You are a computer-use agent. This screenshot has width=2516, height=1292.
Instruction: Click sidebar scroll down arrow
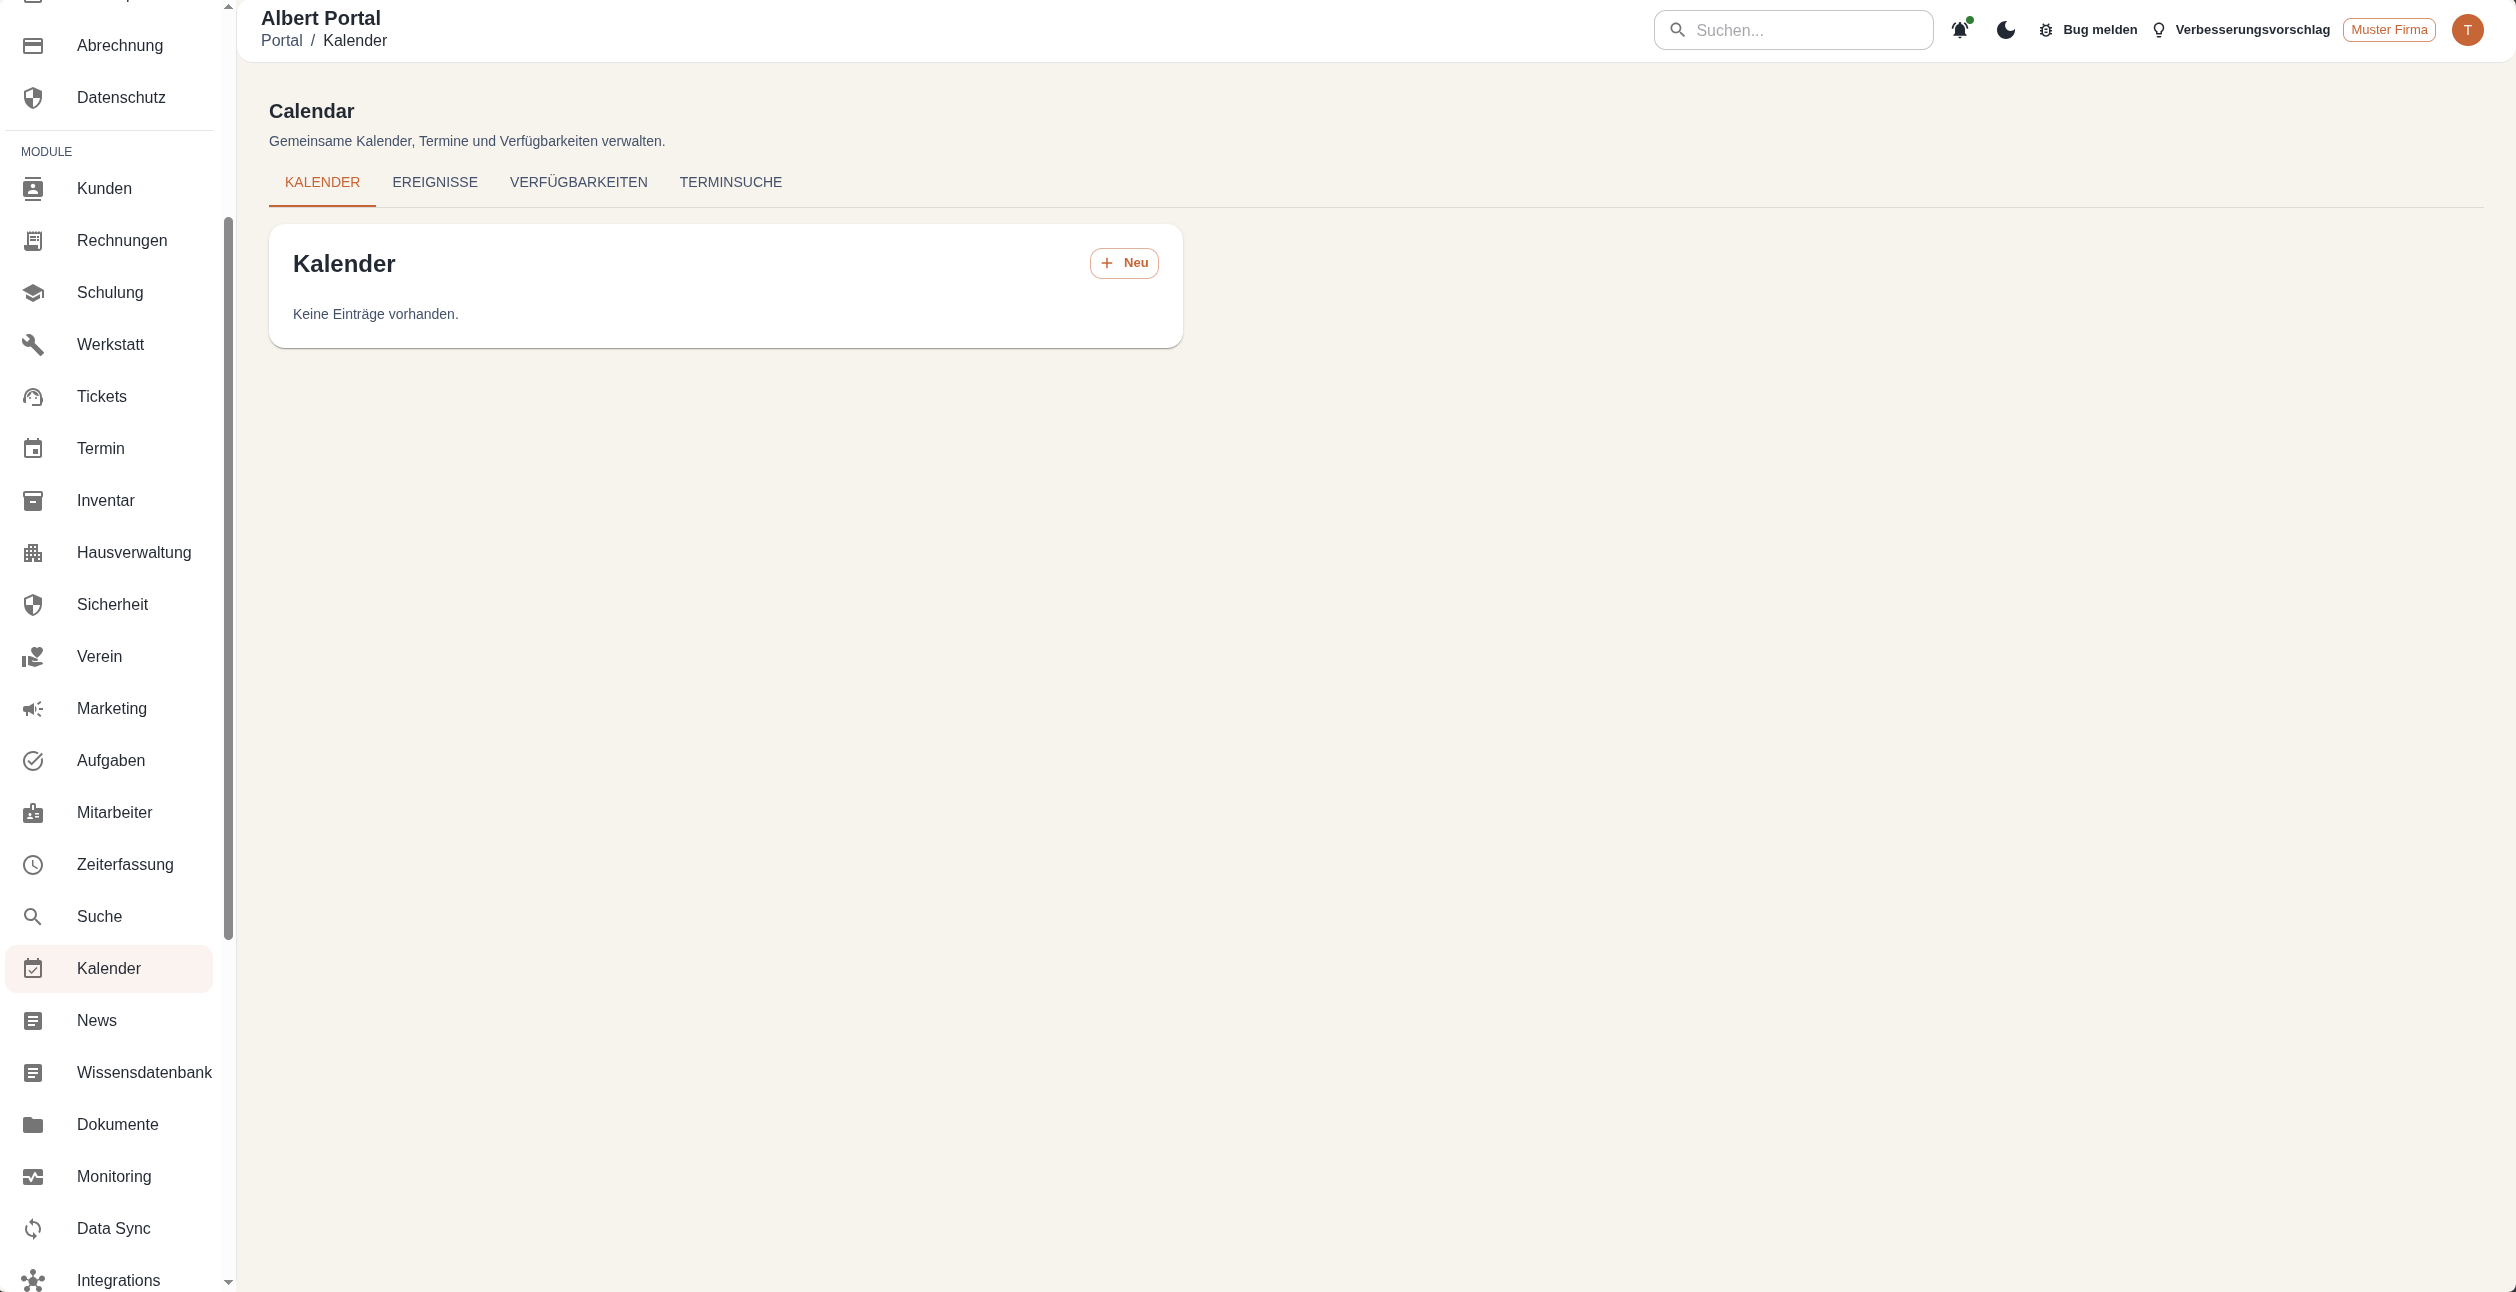click(228, 1282)
